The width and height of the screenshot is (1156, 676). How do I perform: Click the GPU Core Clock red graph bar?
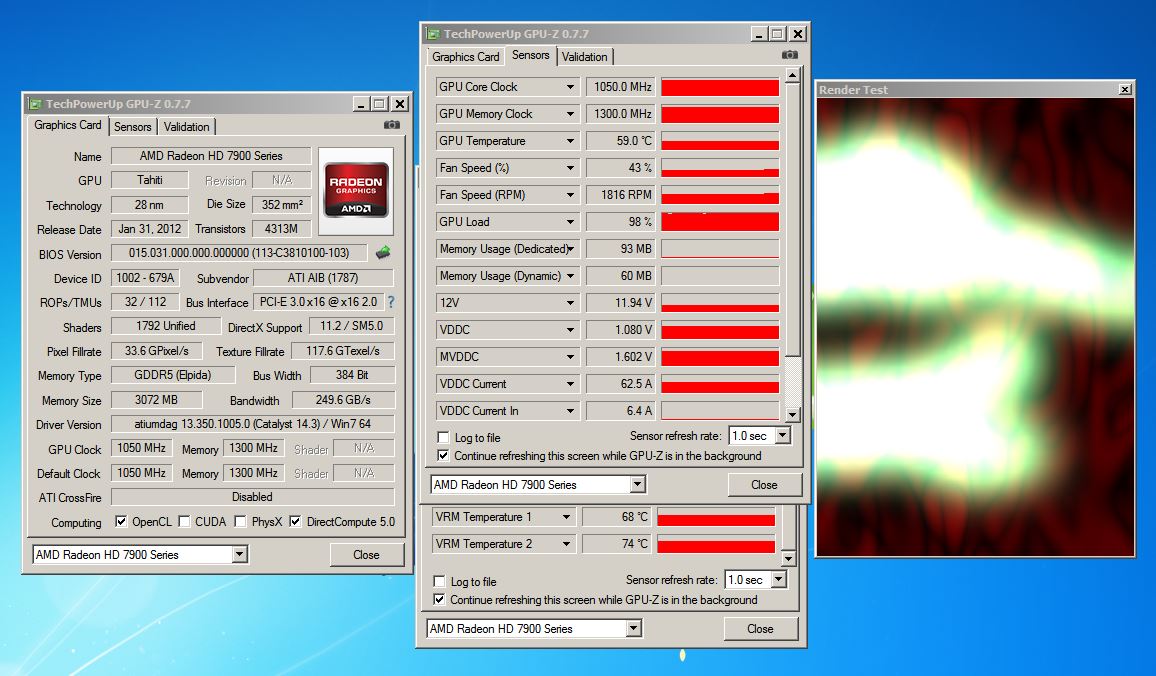(x=720, y=87)
